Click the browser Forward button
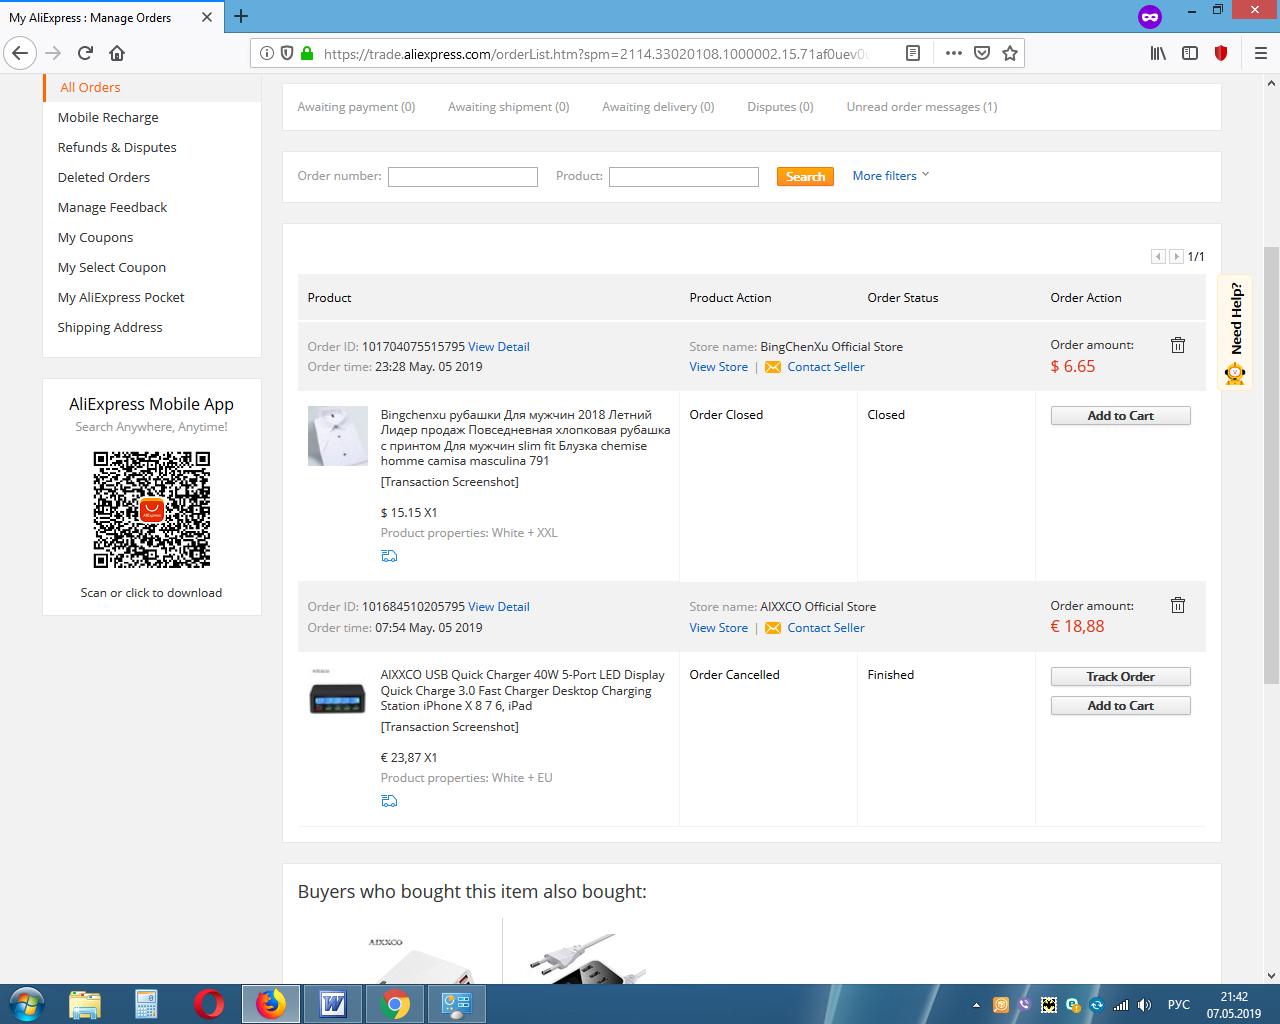1280x1024 pixels. pos(54,53)
